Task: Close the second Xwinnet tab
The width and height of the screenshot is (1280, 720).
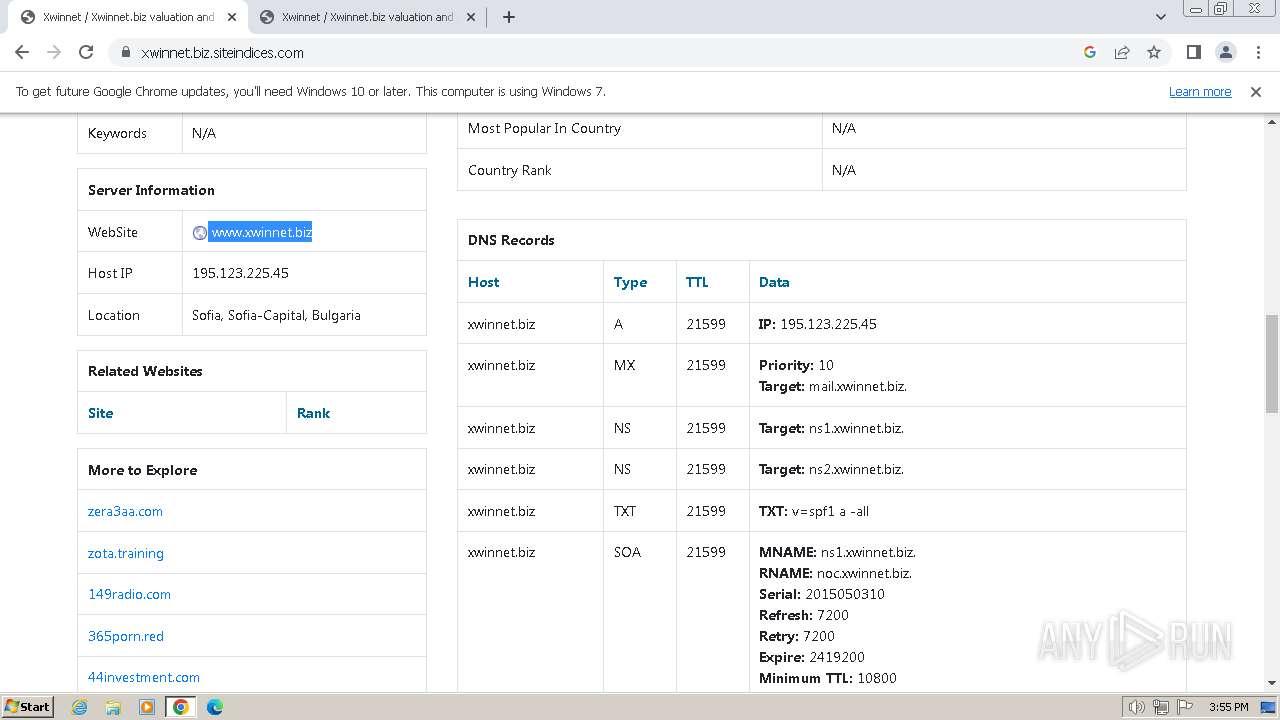Action: point(470,17)
